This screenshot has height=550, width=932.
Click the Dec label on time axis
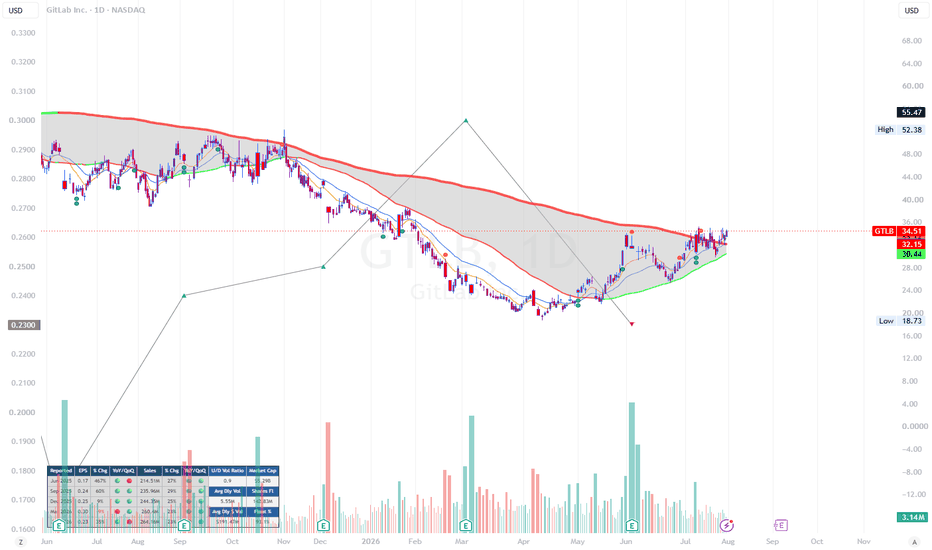click(320, 542)
